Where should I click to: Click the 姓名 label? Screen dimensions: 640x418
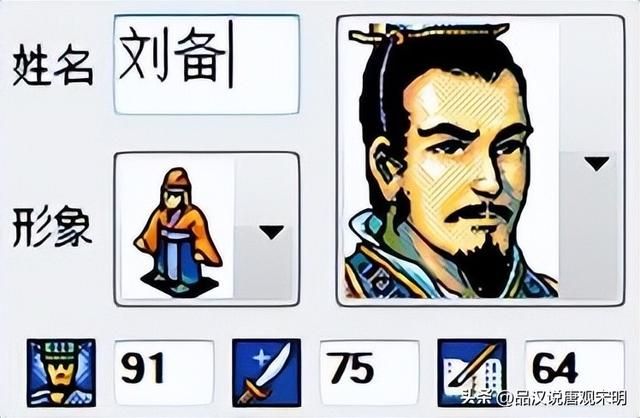point(53,64)
